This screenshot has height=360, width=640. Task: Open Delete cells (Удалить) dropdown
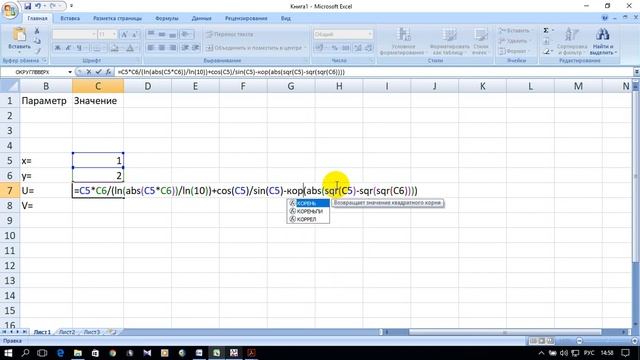(x=514, y=41)
